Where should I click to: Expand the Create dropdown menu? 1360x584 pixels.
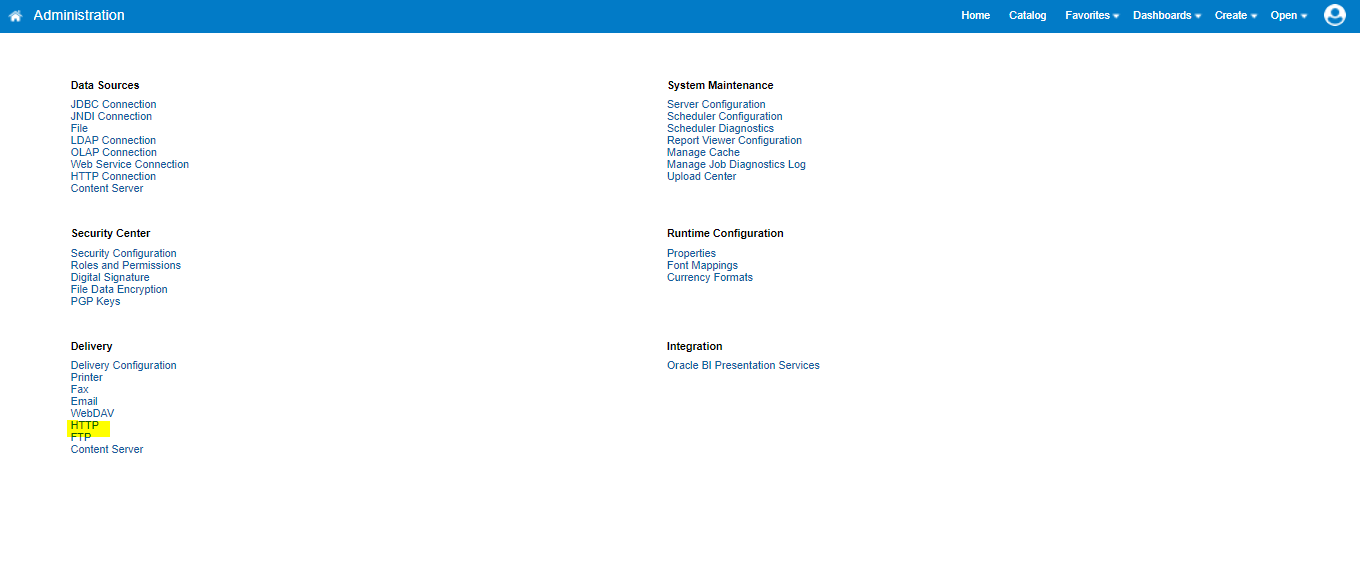coord(1235,15)
